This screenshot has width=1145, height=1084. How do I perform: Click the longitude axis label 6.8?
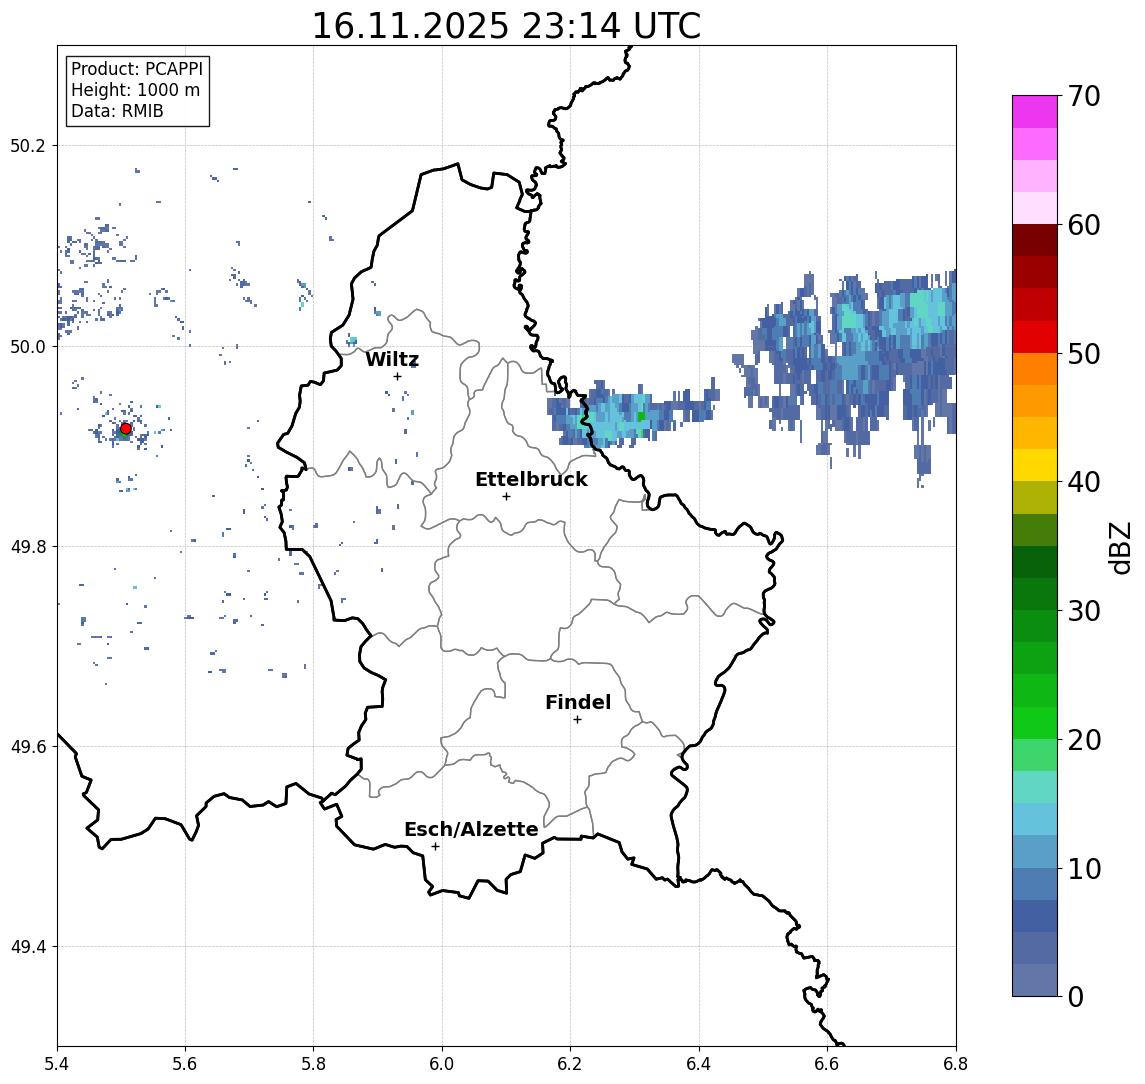956,1064
